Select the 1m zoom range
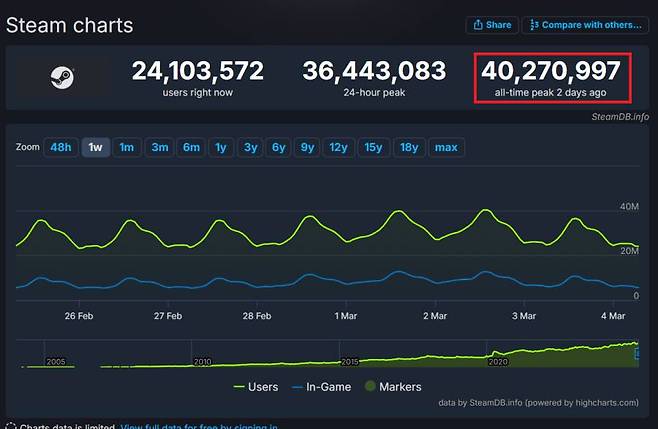 [127, 147]
